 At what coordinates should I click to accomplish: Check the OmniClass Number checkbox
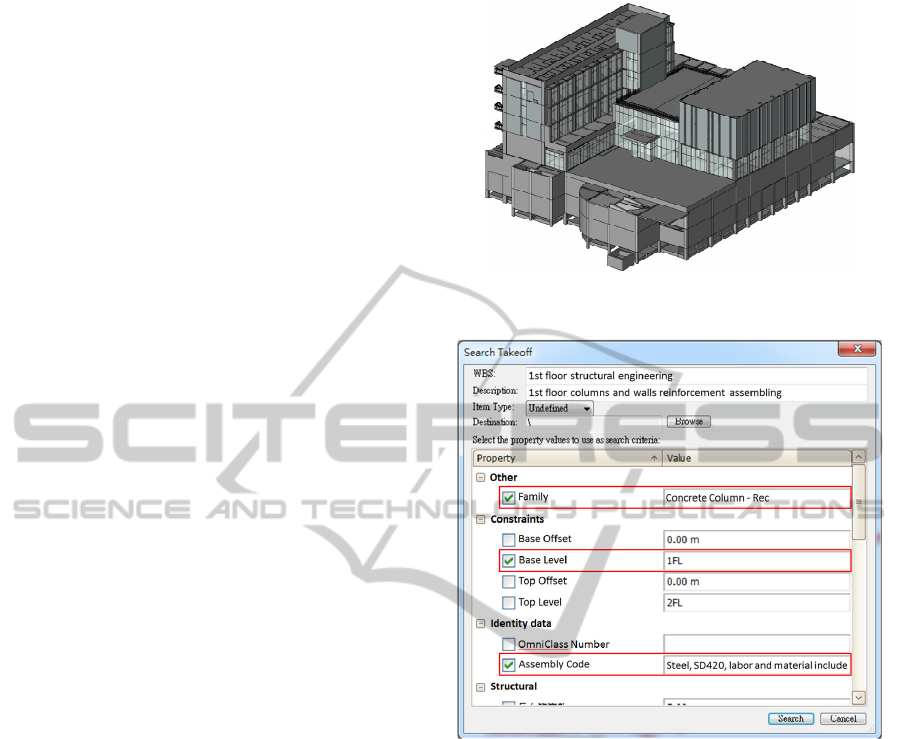pyautogui.click(x=509, y=645)
